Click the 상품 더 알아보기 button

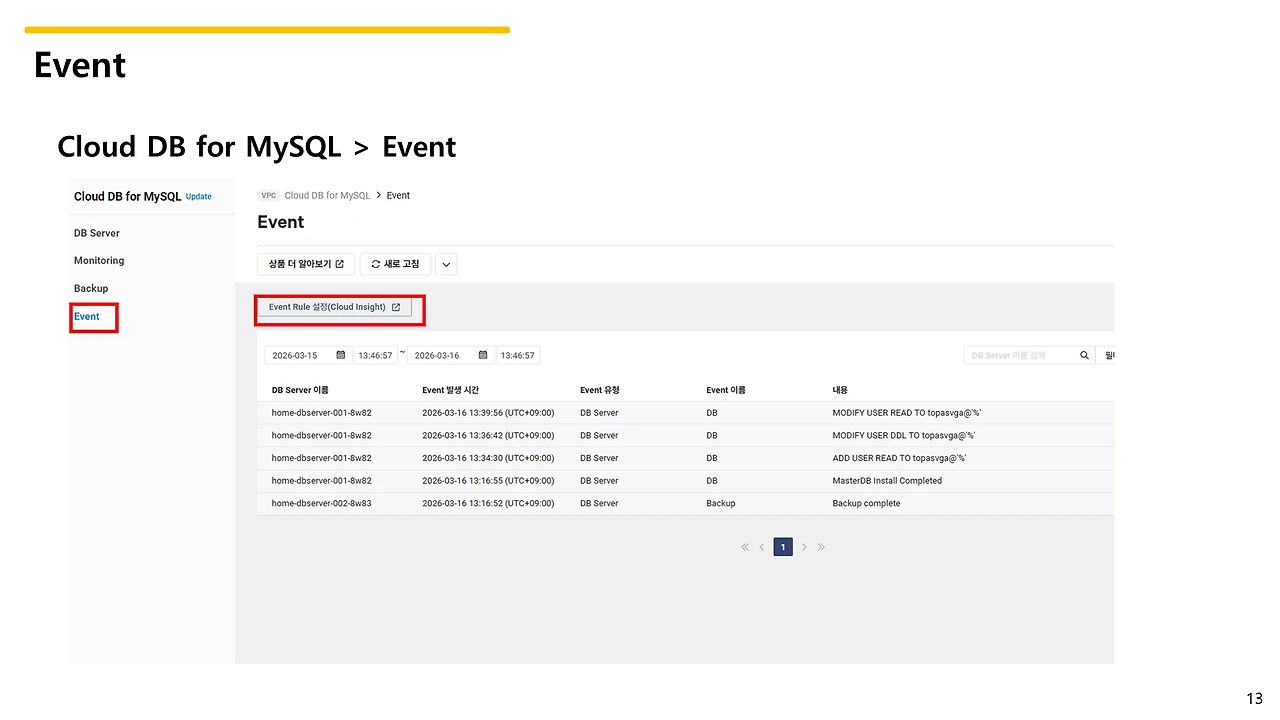306,264
